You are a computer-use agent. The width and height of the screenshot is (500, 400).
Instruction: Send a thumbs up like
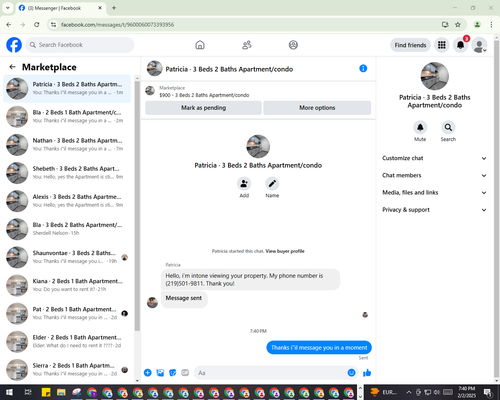point(367,373)
